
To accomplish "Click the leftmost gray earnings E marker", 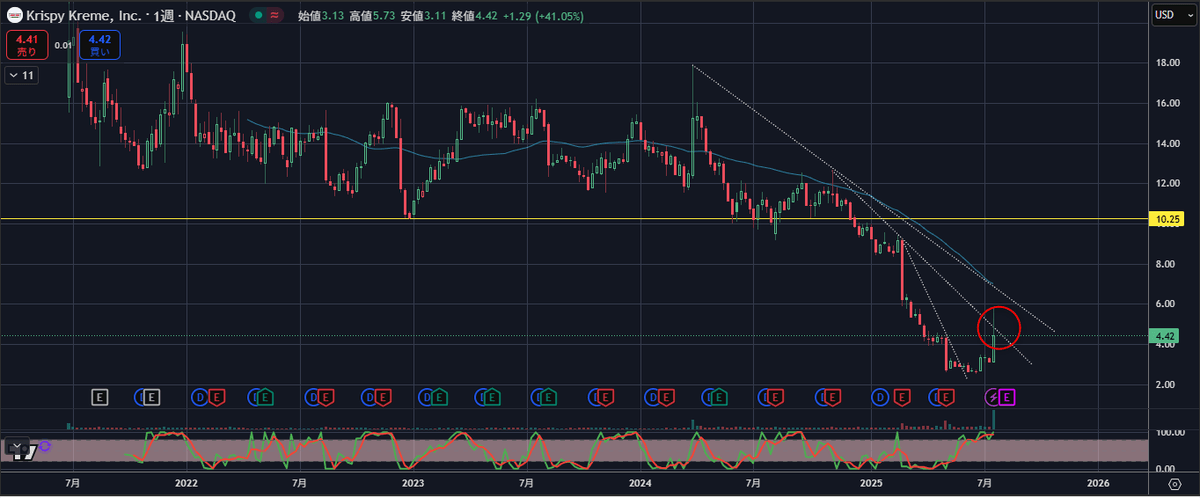I will [x=99, y=397].
